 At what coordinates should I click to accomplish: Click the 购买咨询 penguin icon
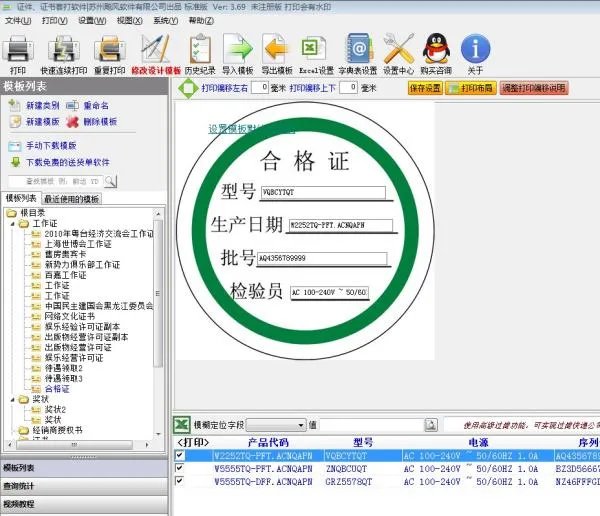point(436,48)
